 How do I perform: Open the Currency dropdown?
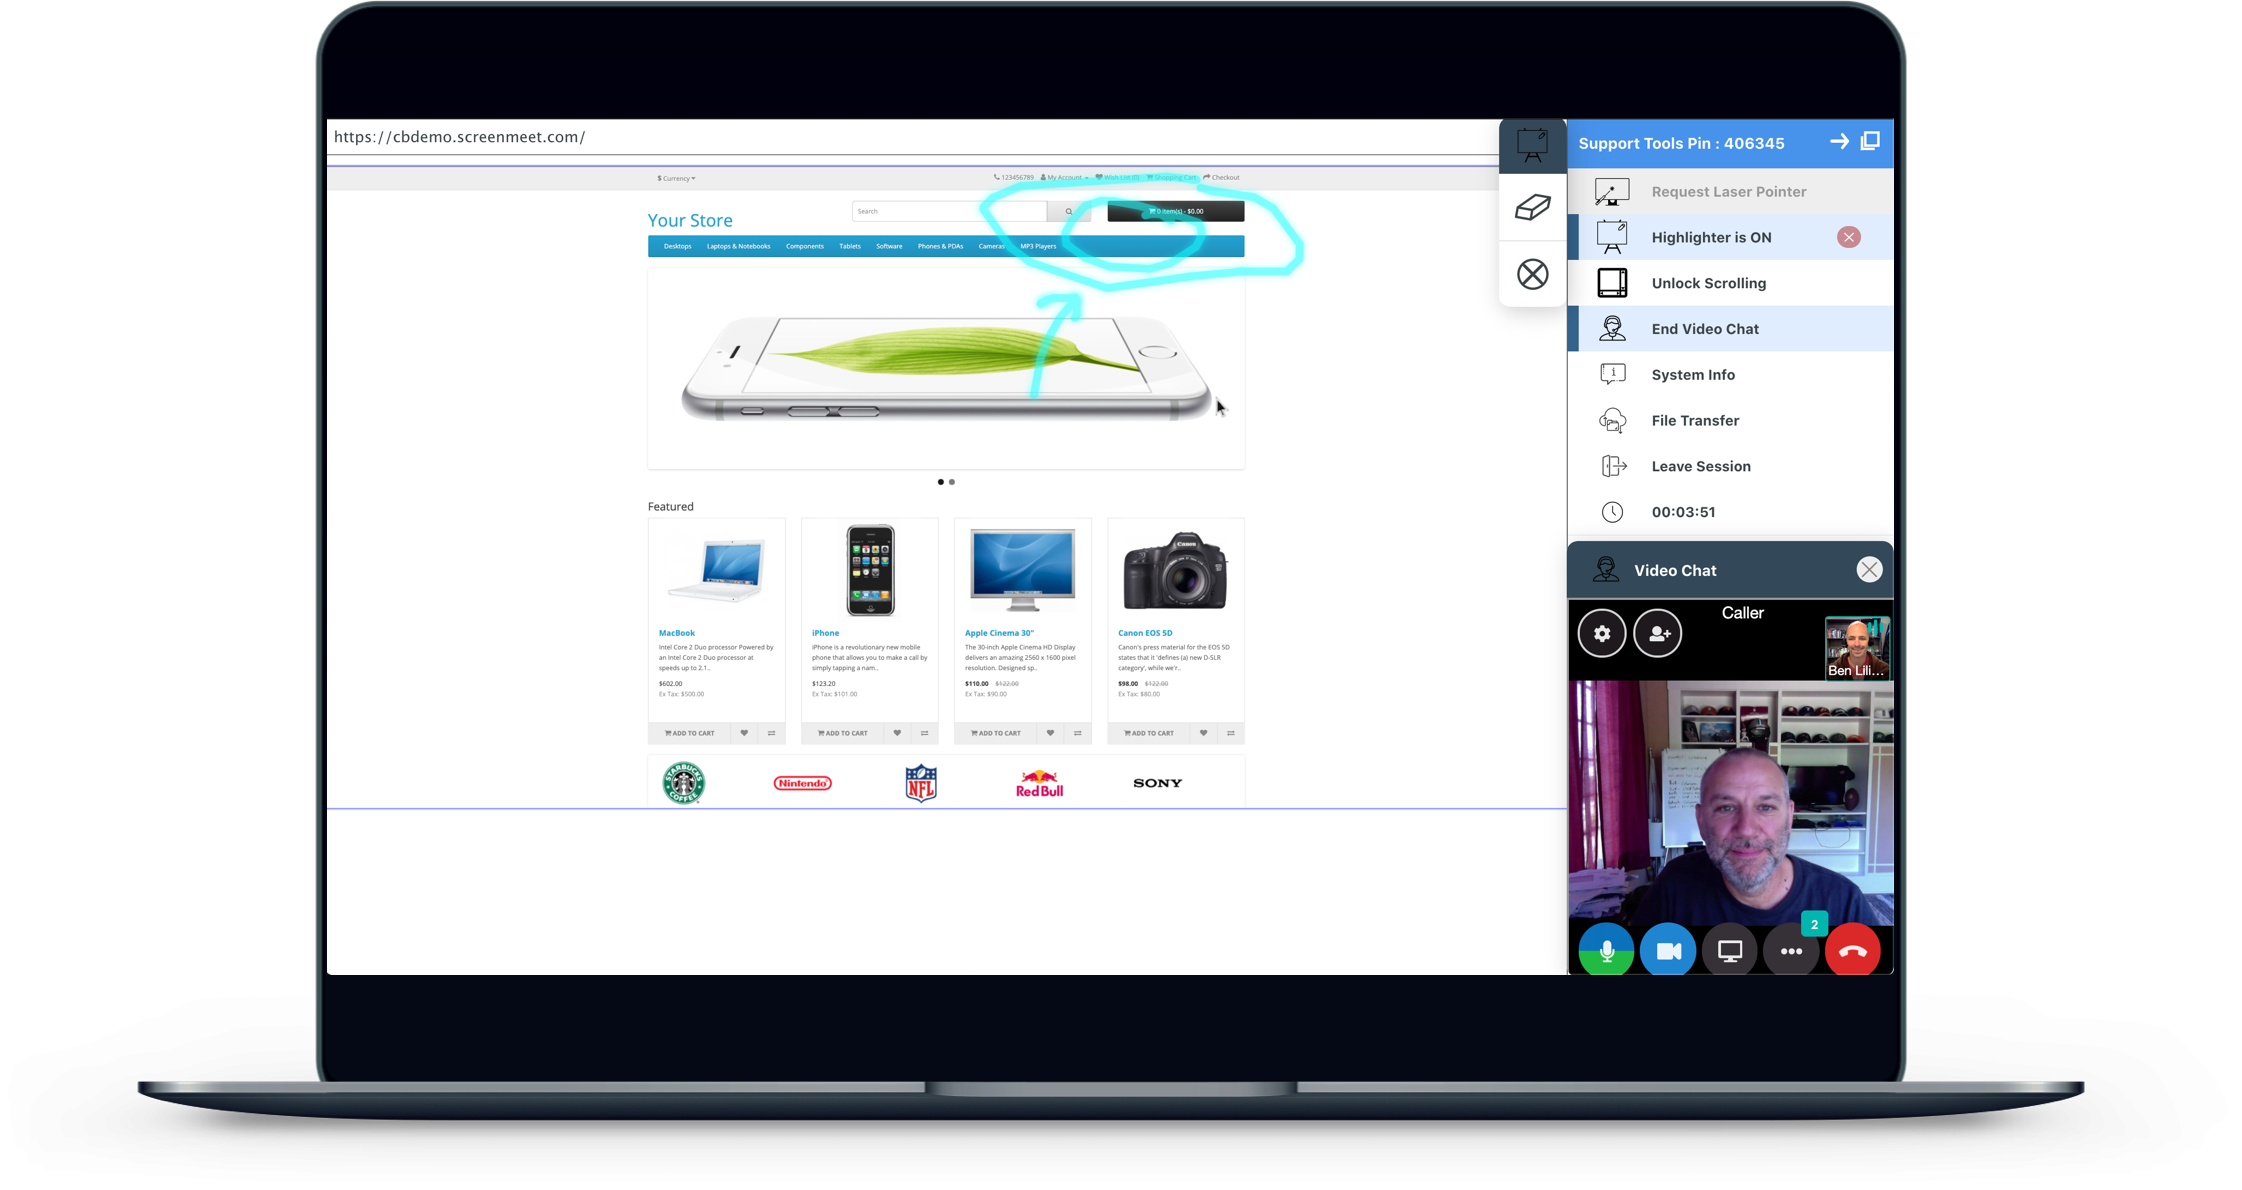675,178
